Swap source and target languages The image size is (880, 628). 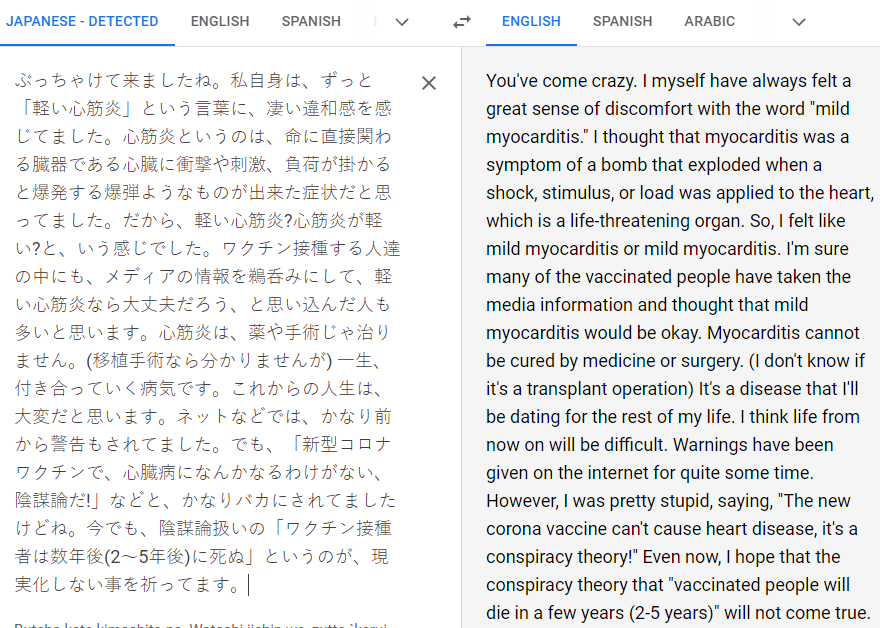[462, 22]
